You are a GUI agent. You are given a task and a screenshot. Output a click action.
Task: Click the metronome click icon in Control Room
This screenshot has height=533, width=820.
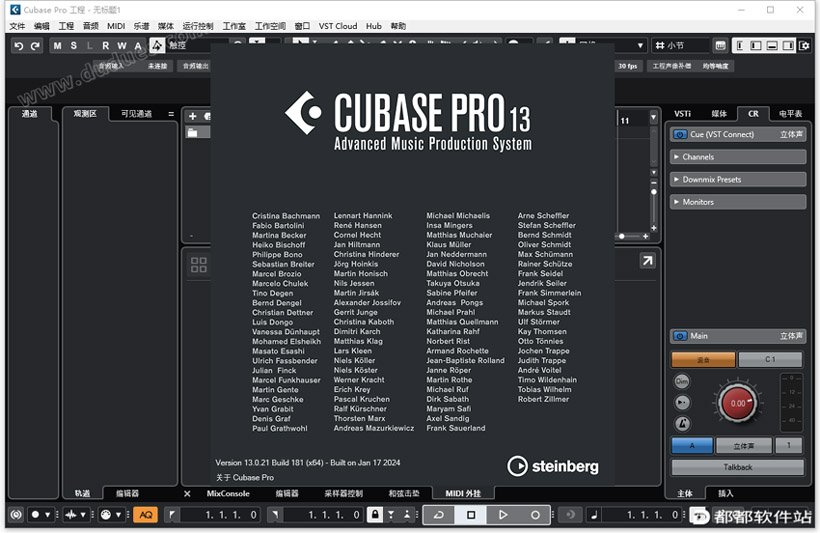point(682,424)
